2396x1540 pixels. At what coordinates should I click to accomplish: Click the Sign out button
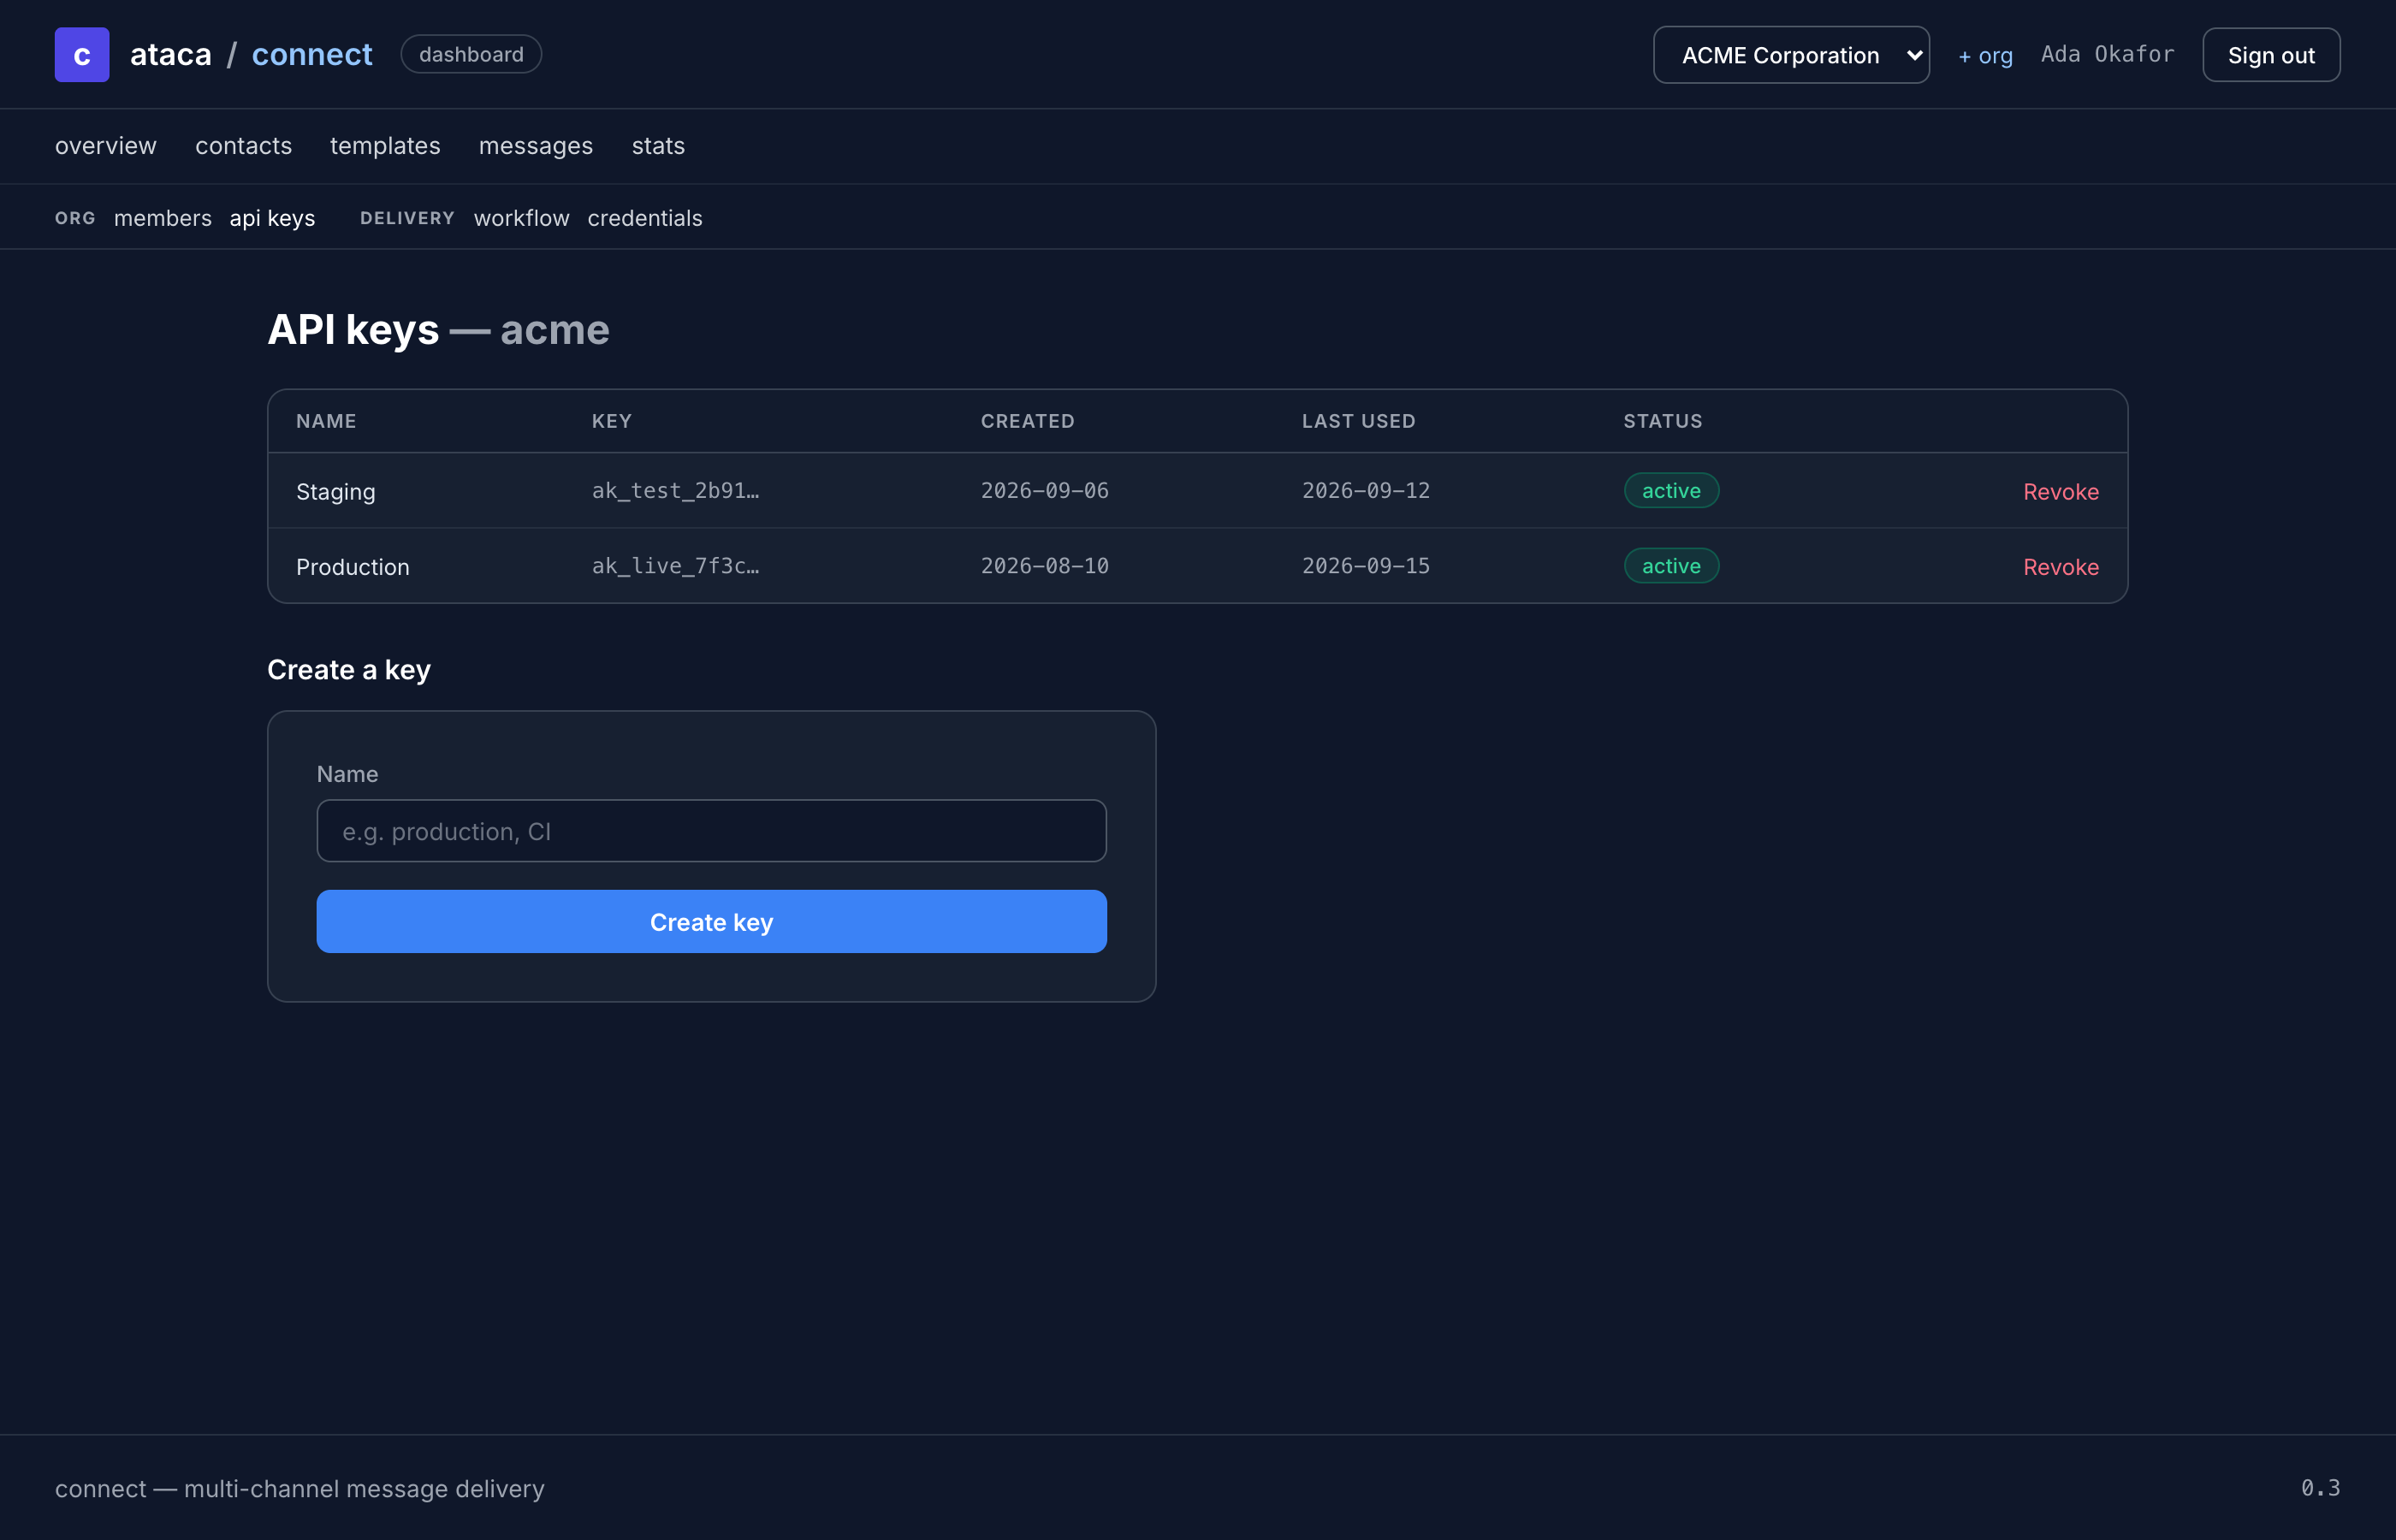coord(2271,55)
